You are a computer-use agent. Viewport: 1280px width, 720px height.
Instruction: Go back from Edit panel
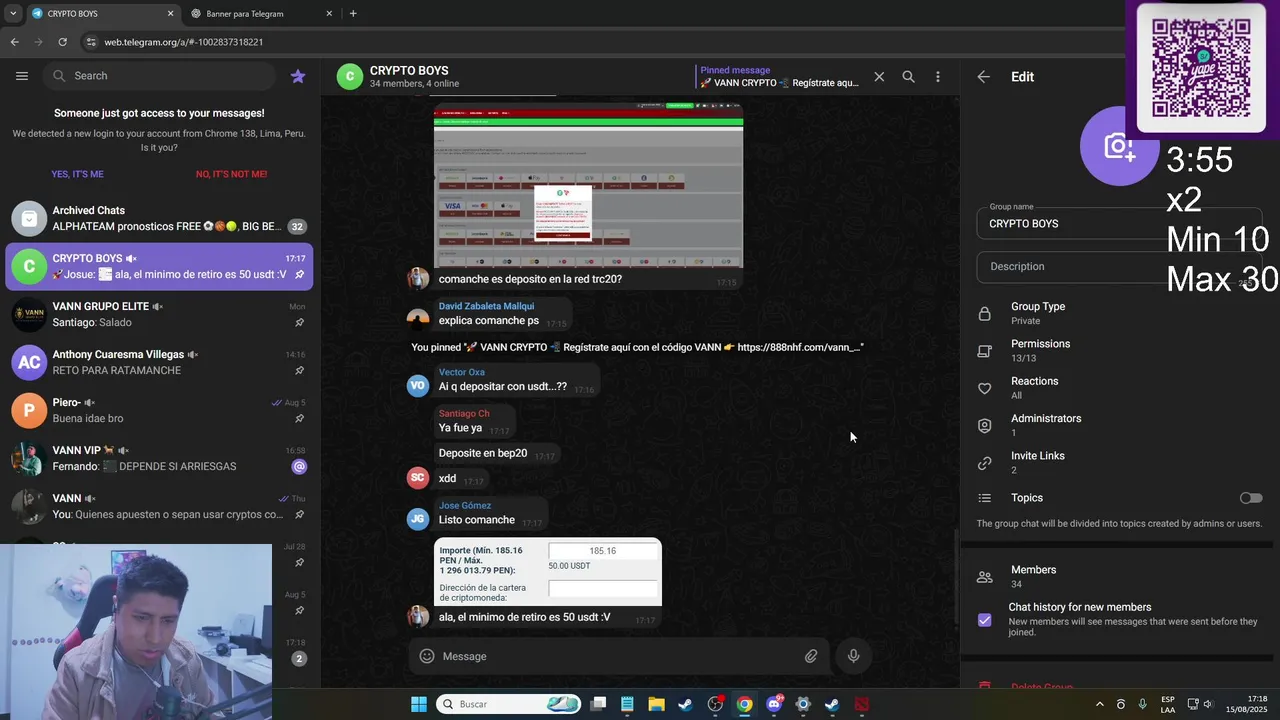pyautogui.click(x=984, y=77)
